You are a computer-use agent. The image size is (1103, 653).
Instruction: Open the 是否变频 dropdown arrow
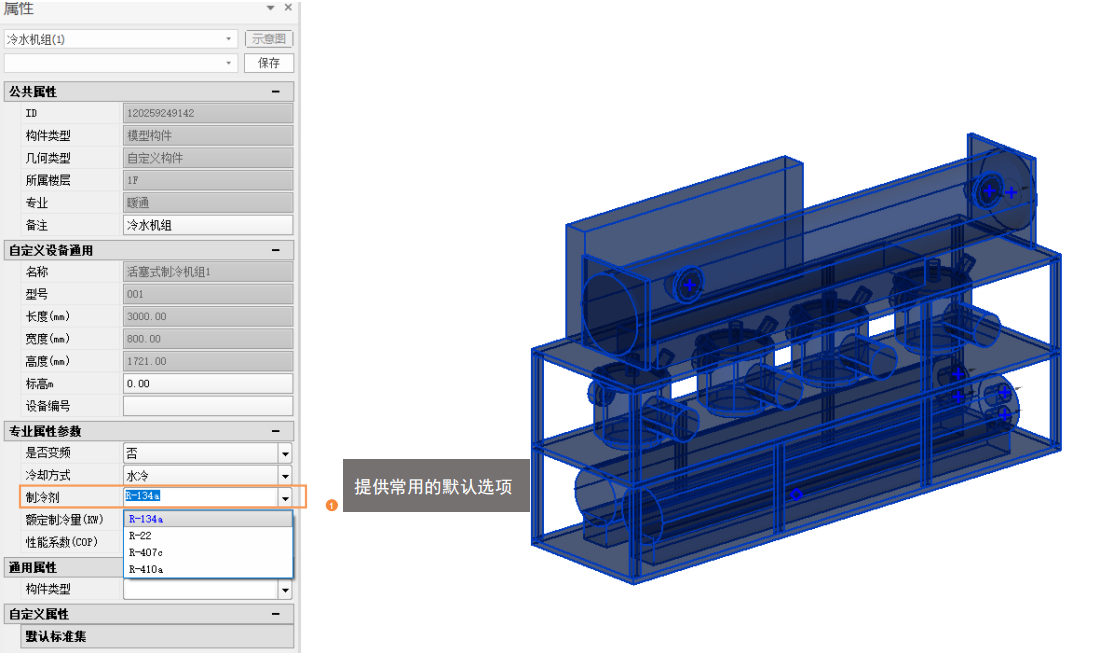(285, 454)
